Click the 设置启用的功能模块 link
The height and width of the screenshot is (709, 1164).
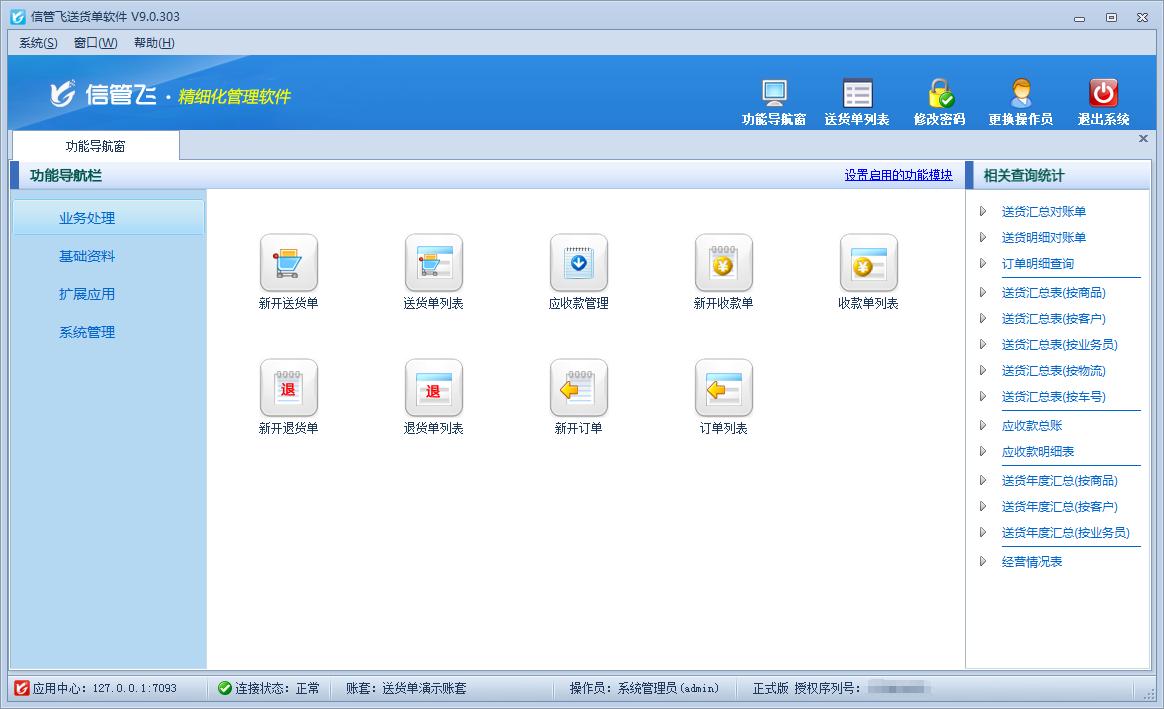pyautogui.click(x=898, y=175)
